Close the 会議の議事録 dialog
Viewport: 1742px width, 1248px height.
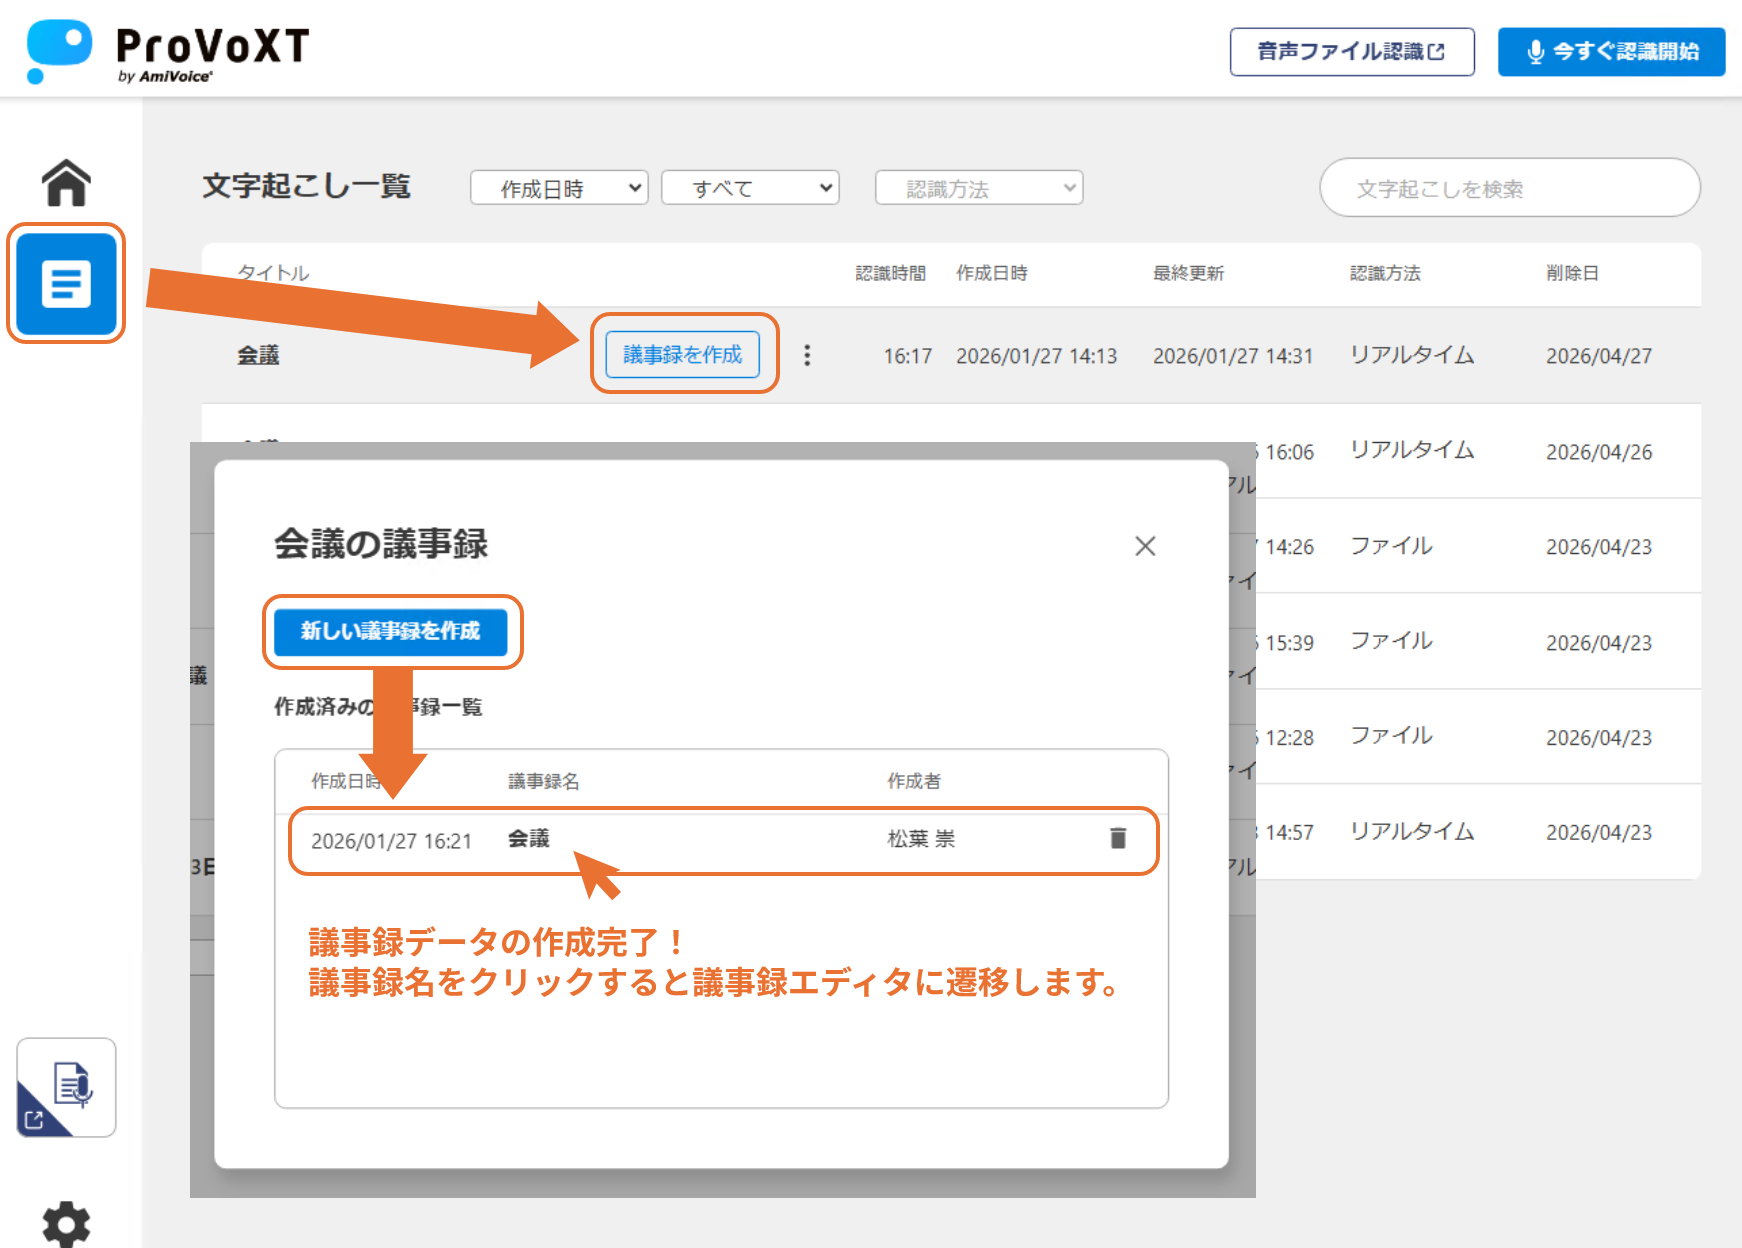pyautogui.click(x=1145, y=546)
